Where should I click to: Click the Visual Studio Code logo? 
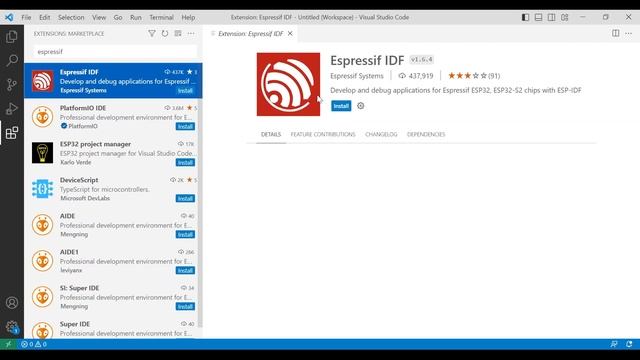coord(9,17)
